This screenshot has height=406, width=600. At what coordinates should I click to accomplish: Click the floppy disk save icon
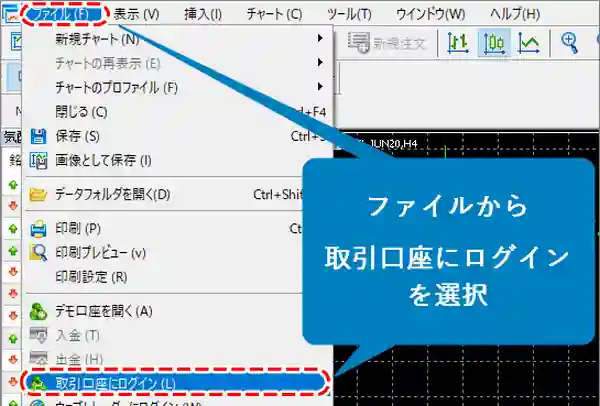point(38,136)
